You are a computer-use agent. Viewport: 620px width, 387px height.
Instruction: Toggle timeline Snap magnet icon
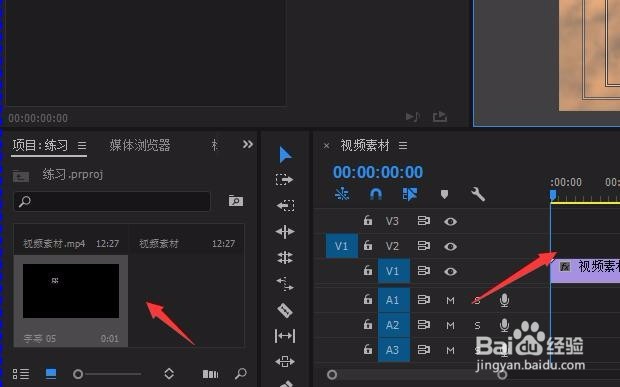tap(376, 194)
